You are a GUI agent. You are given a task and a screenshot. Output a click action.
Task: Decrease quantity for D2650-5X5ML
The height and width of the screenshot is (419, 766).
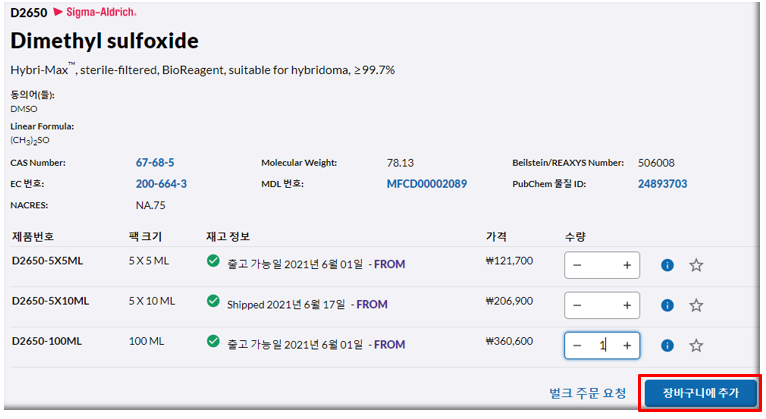tap(577, 265)
